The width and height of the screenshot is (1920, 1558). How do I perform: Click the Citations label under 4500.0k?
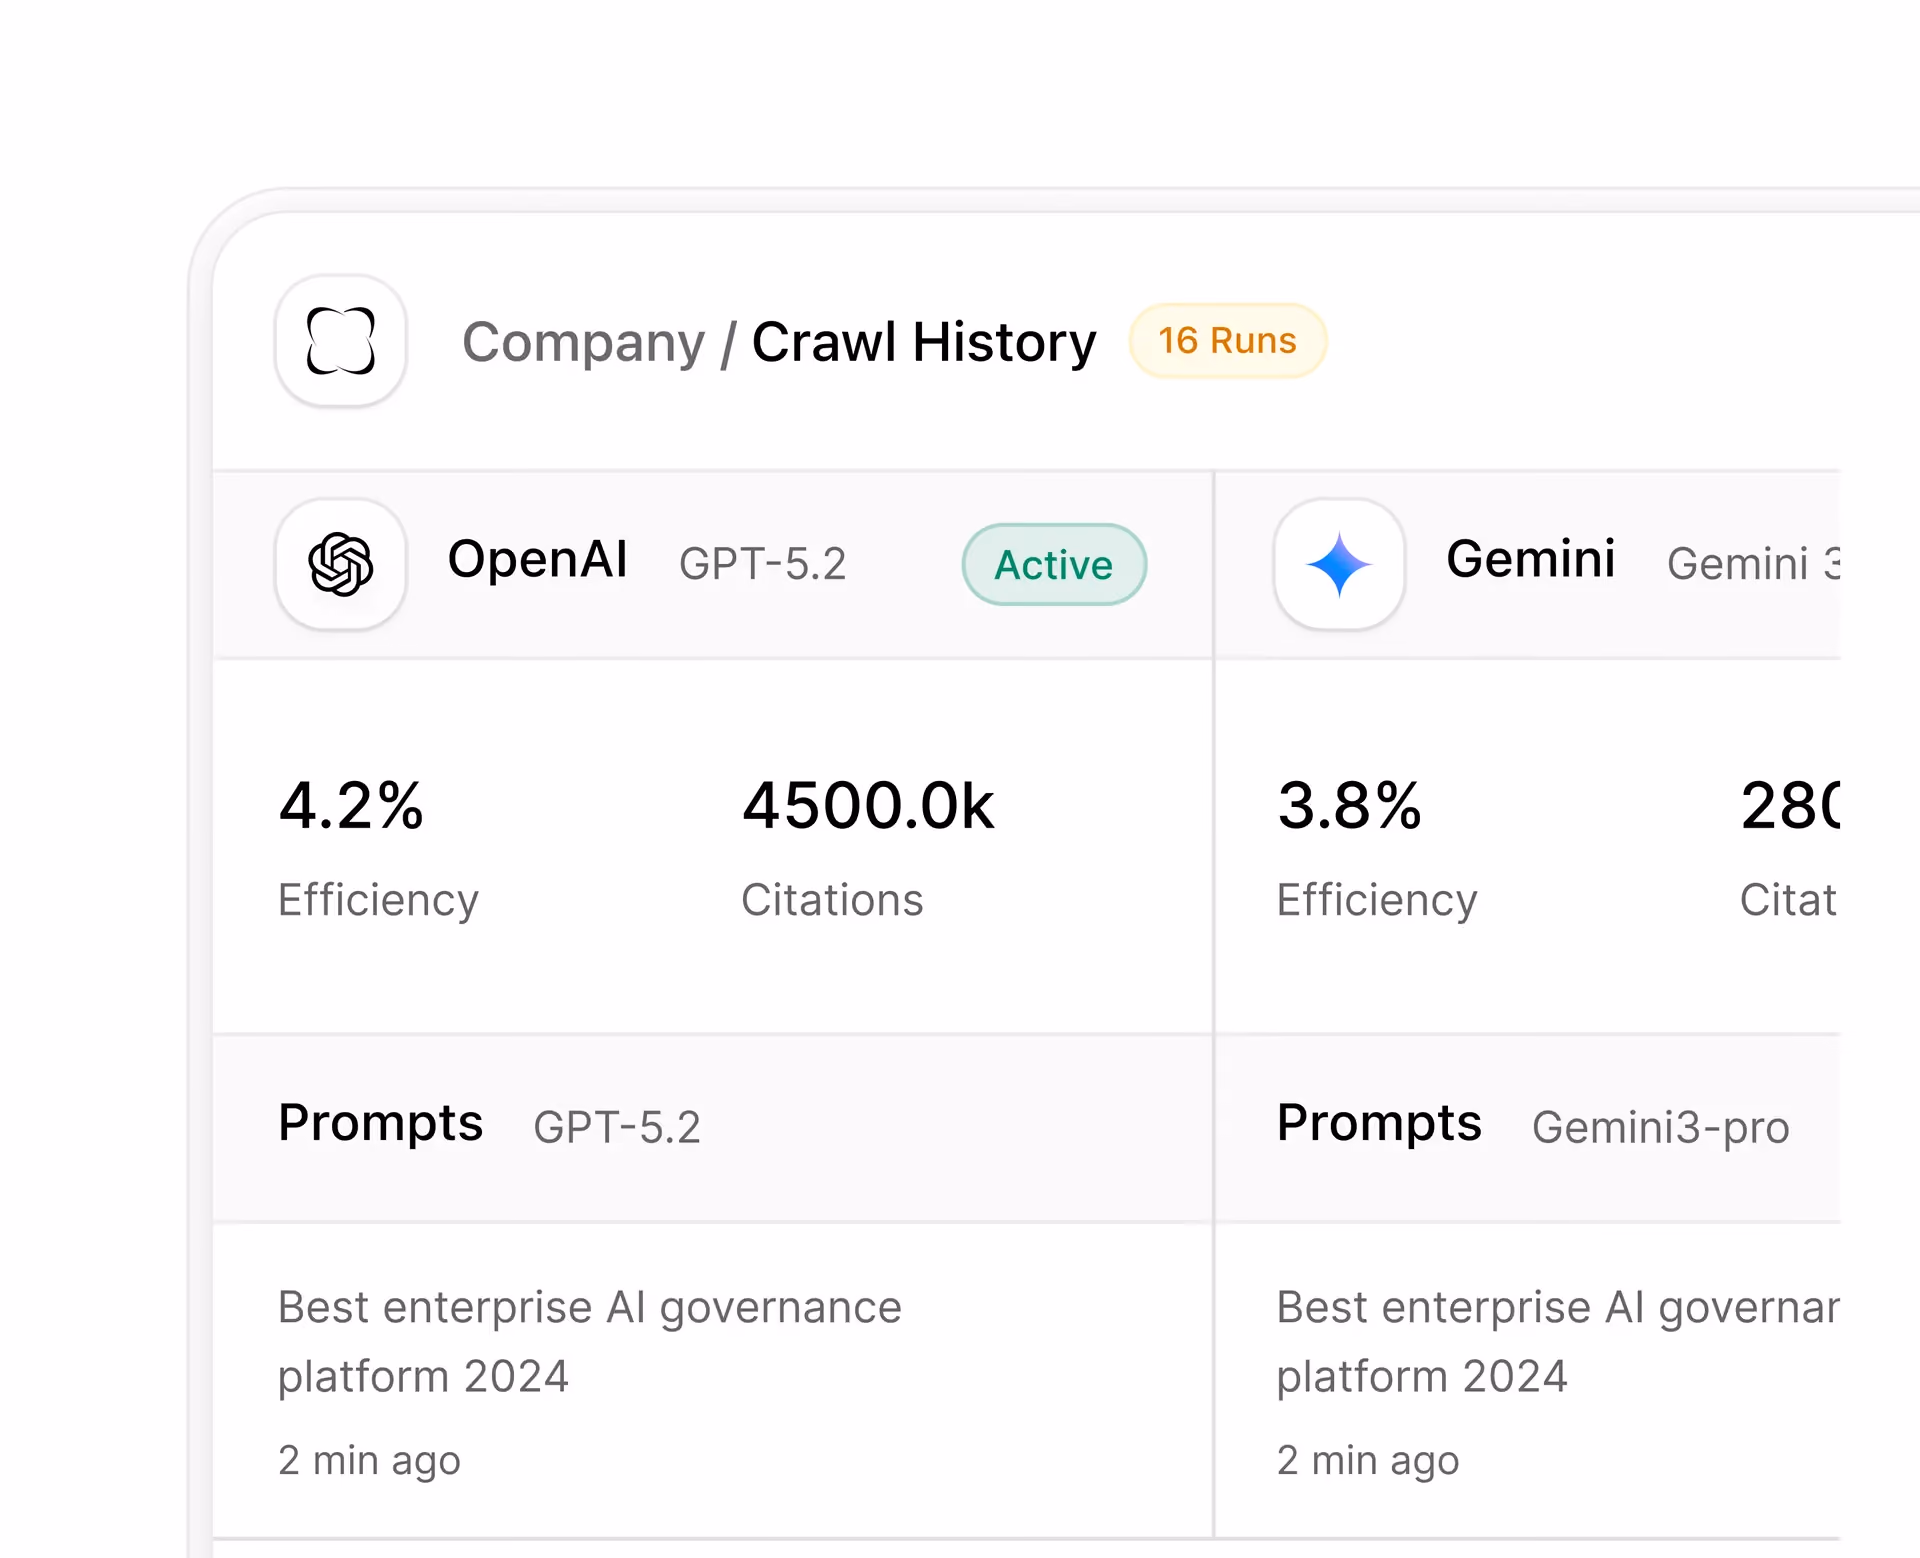tap(833, 900)
